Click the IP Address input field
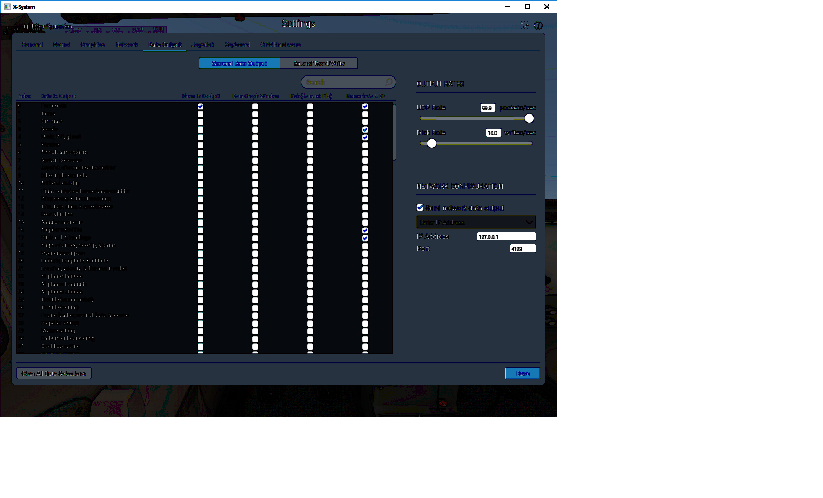823x498 pixels. (506, 236)
